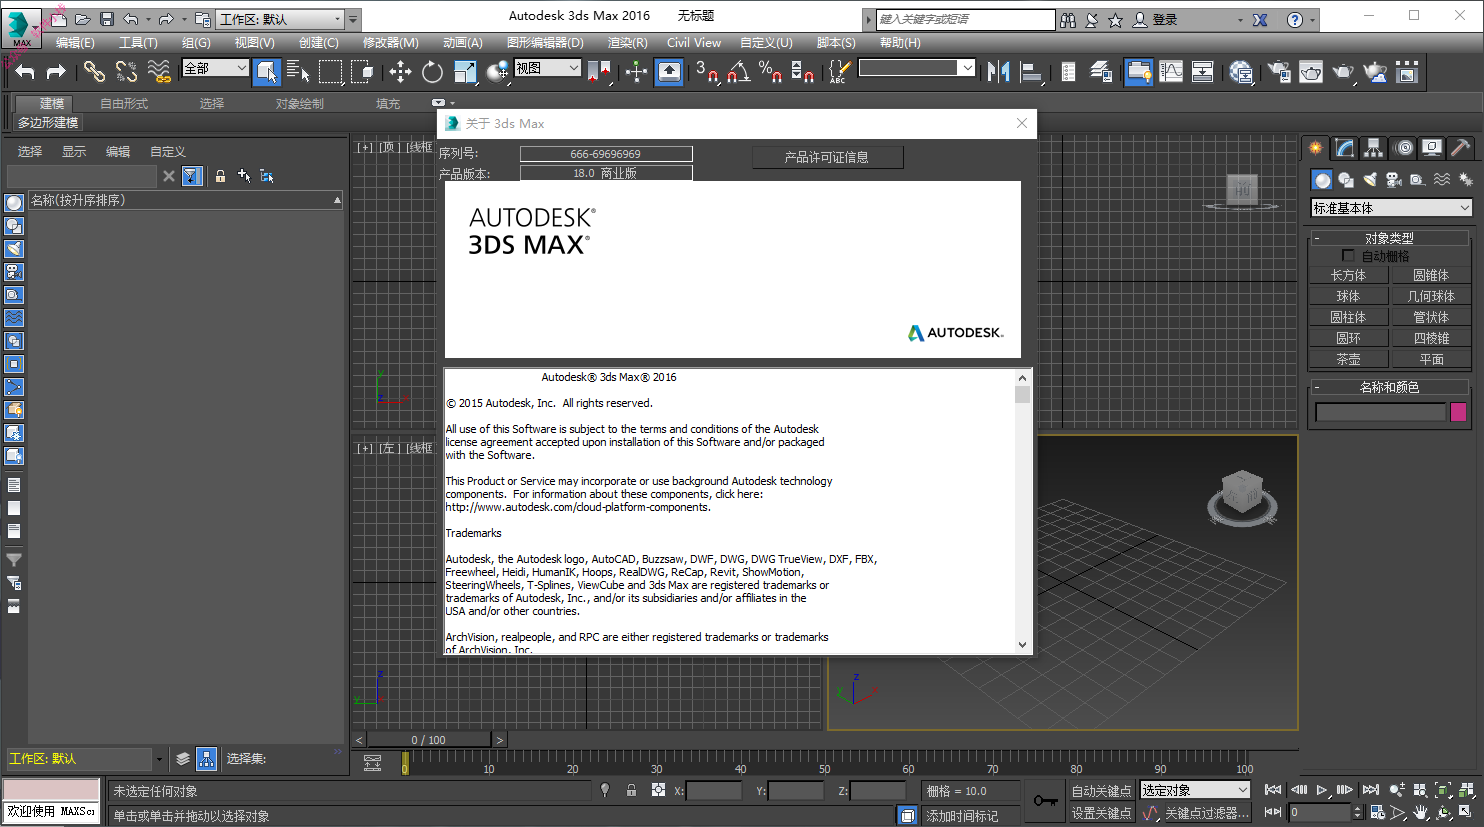1484x827 pixels.
Task: Click the magenta object color swatch
Action: pyautogui.click(x=1458, y=412)
